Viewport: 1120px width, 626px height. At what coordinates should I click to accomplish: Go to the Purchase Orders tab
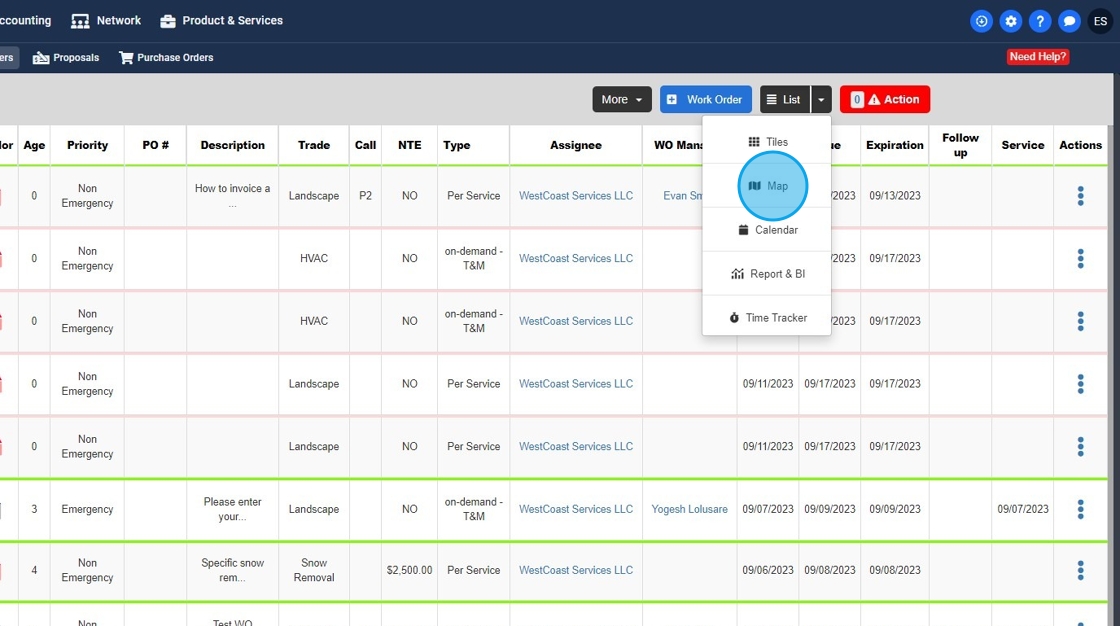(x=166, y=58)
